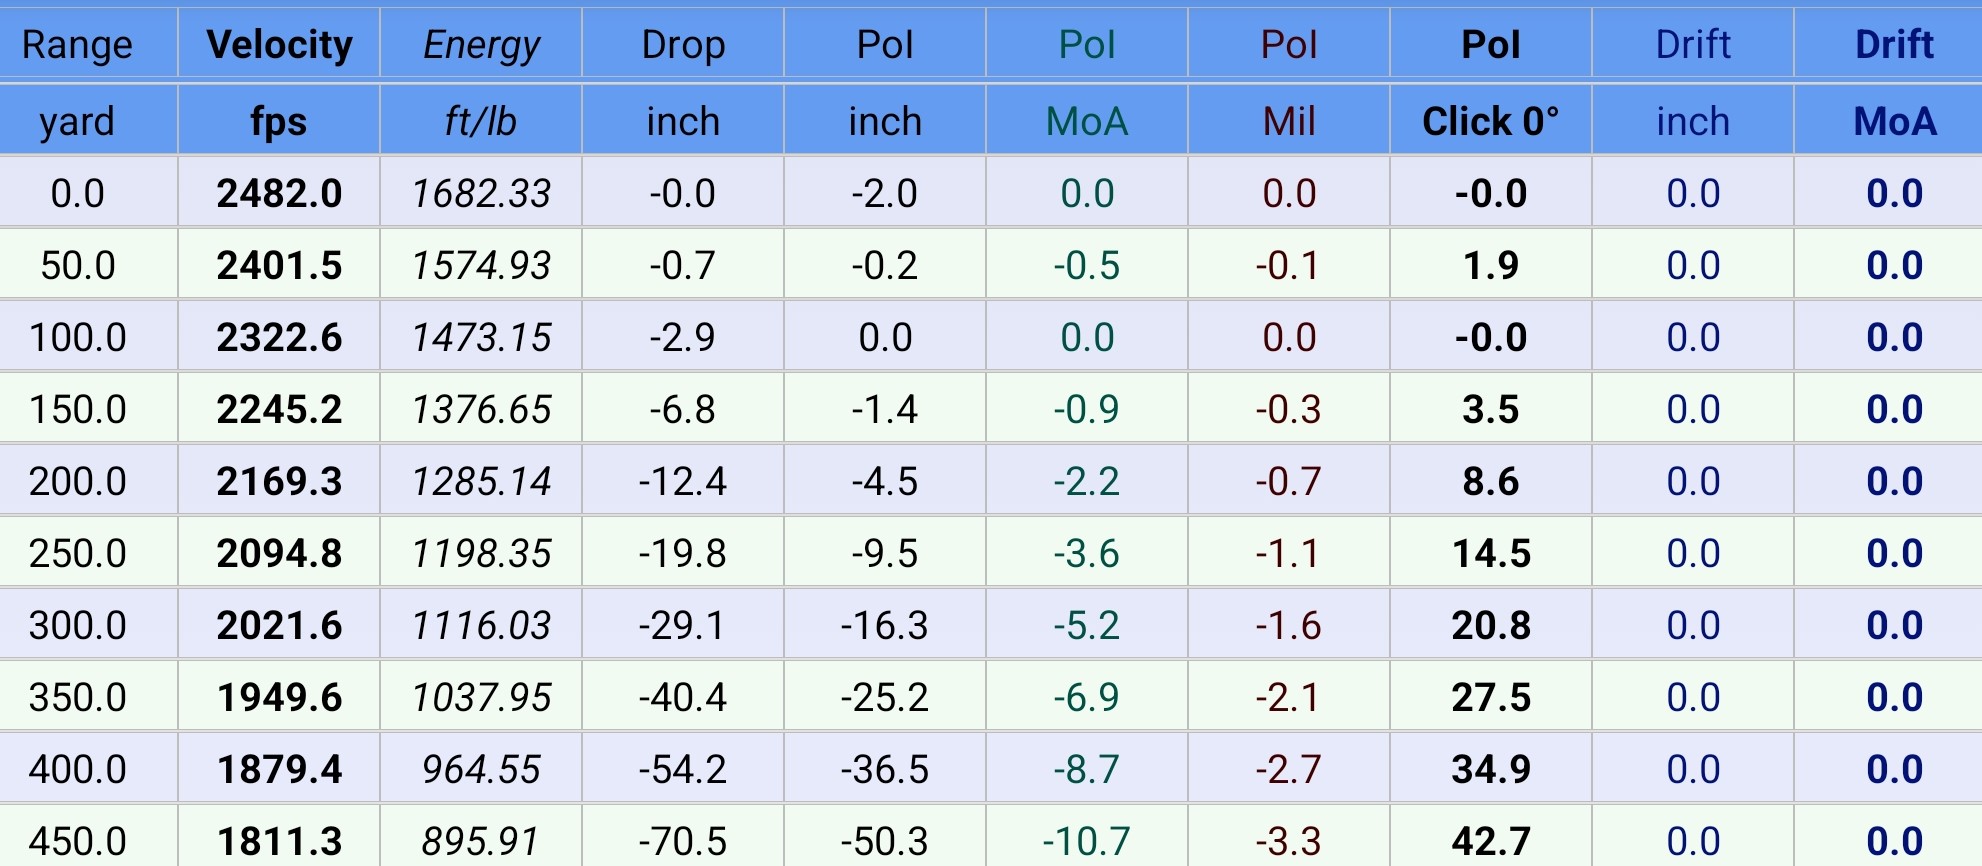Click the Pol MoA value -8.7
The width and height of the screenshot is (1982, 866).
click(1087, 769)
